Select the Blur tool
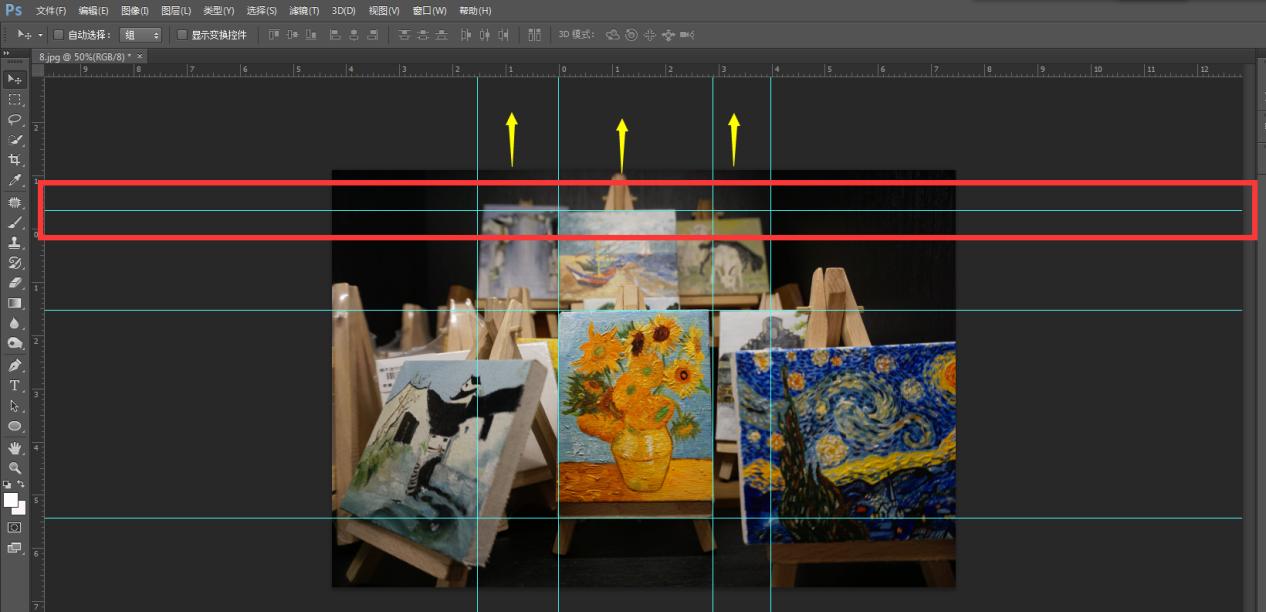 [15, 323]
